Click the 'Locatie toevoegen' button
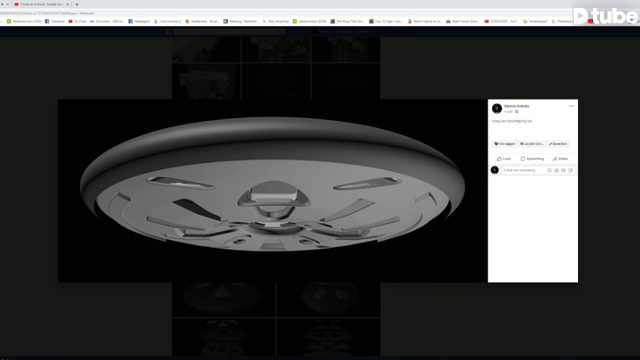Viewport: 640px width, 360px height. pos(532,144)
